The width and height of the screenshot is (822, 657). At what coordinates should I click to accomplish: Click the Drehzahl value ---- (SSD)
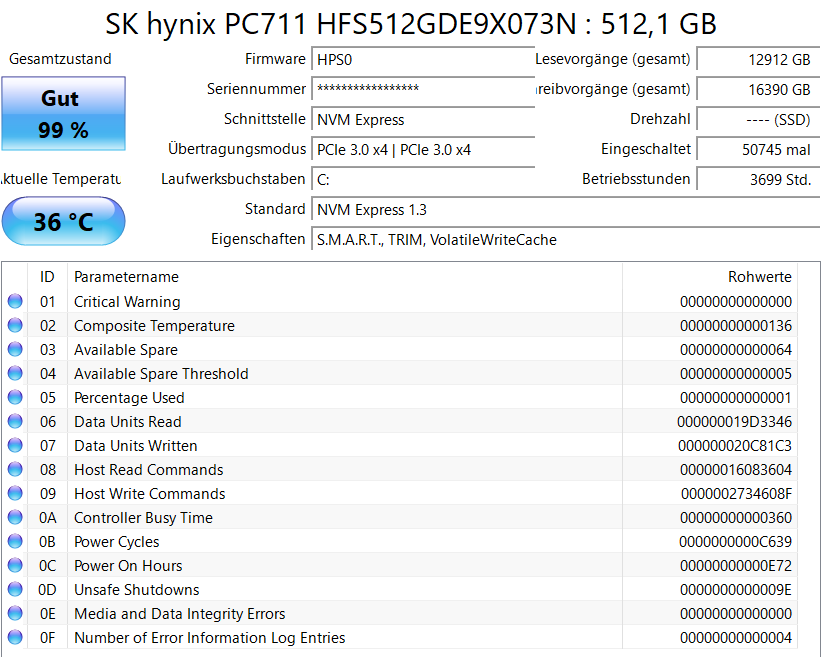click(x=758, y=120)
